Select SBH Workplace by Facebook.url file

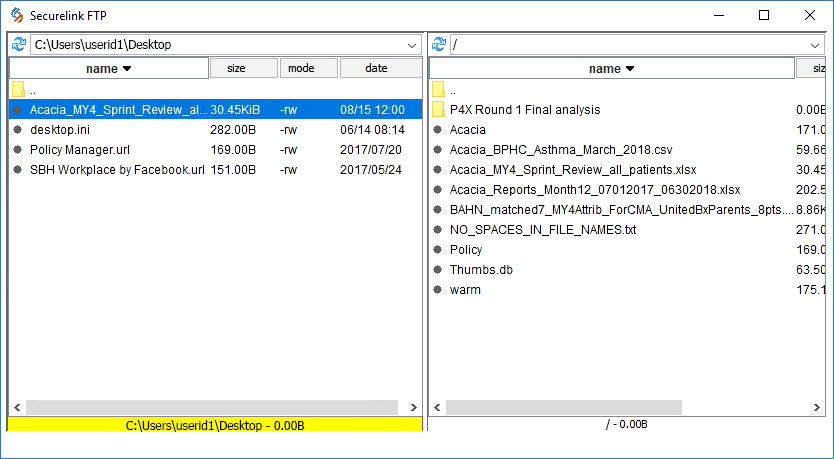coord(117,170)
